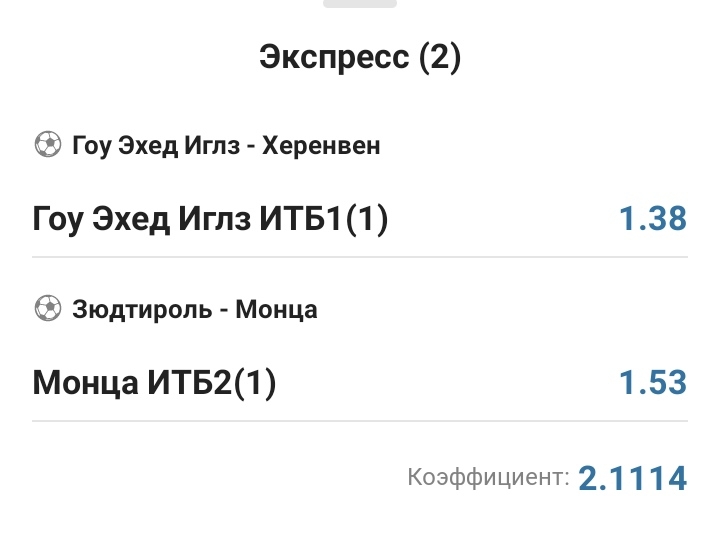Open the Зюдтироль team name
The height and width of the screenshot is (544, 720).
pyautogui.click(x=142, y=309)
